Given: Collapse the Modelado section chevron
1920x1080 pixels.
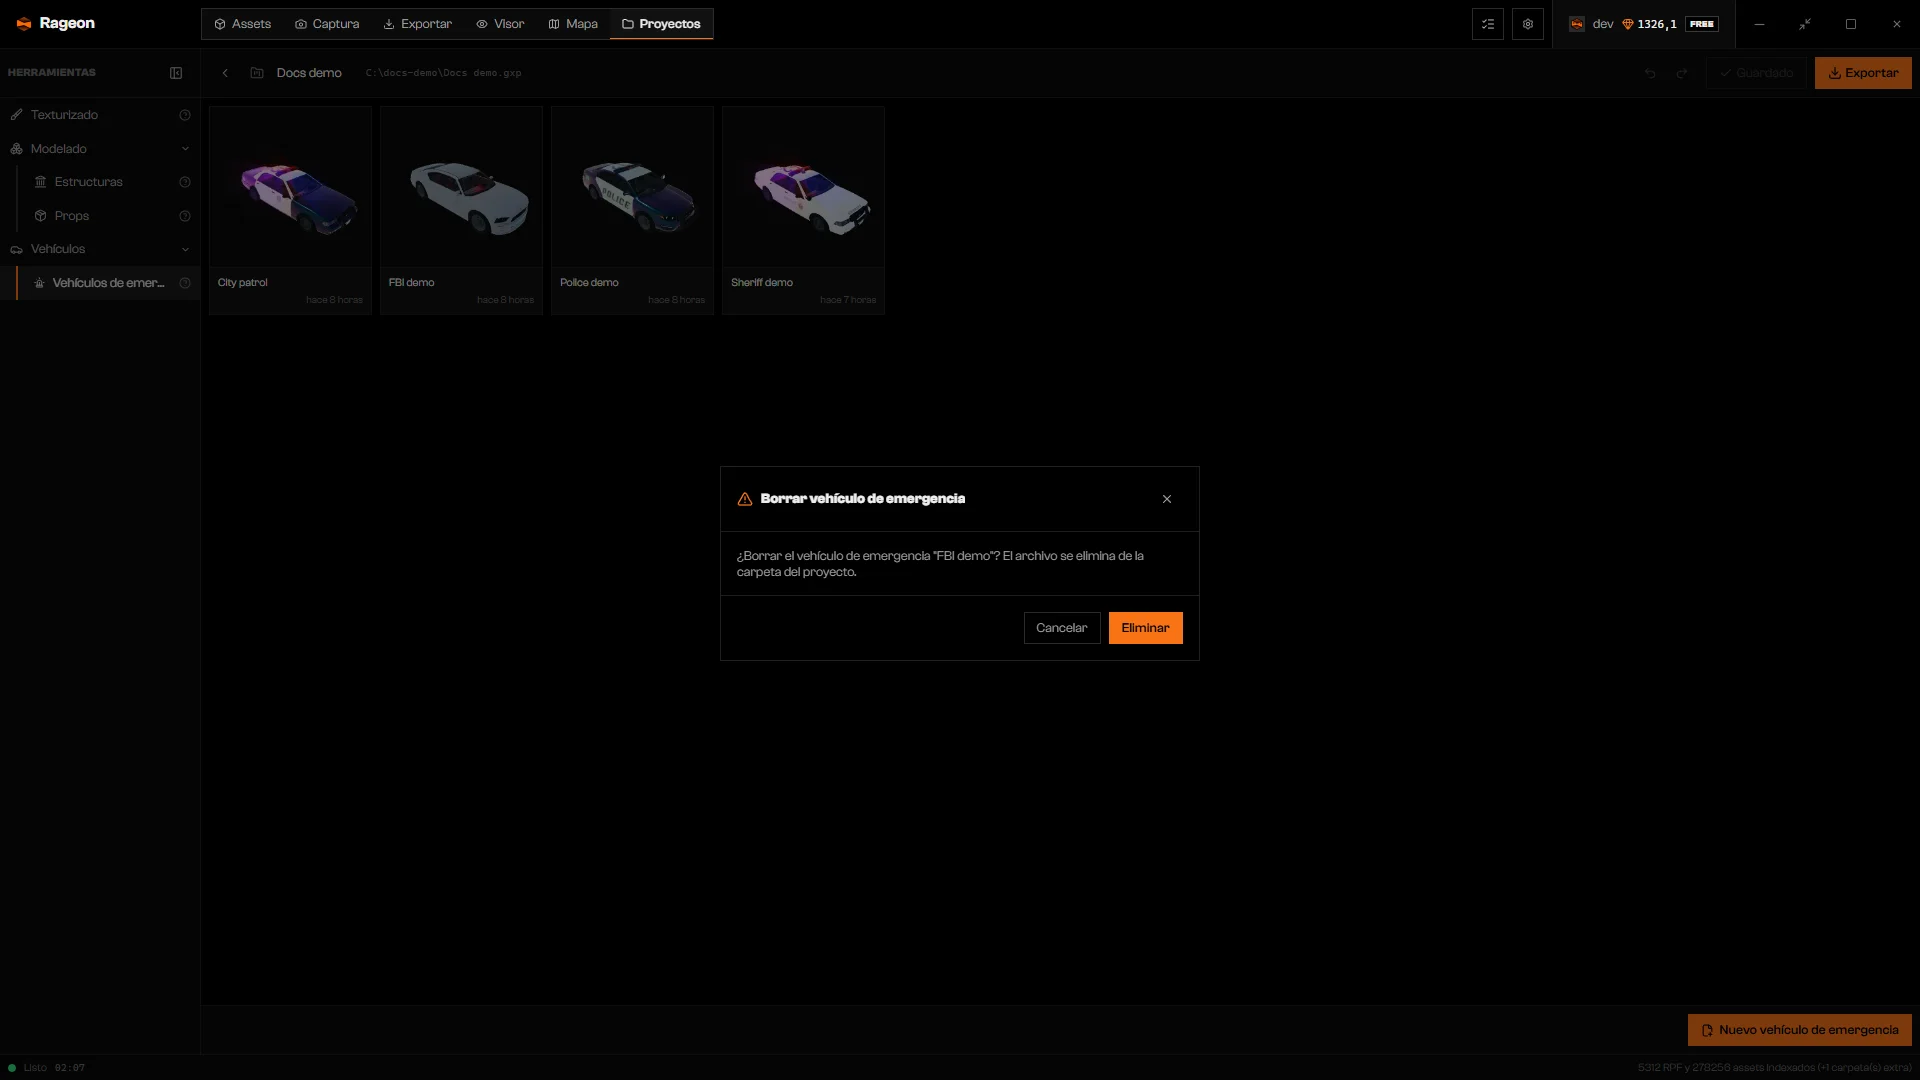Looking at the screenshot, I should (185, 149).
